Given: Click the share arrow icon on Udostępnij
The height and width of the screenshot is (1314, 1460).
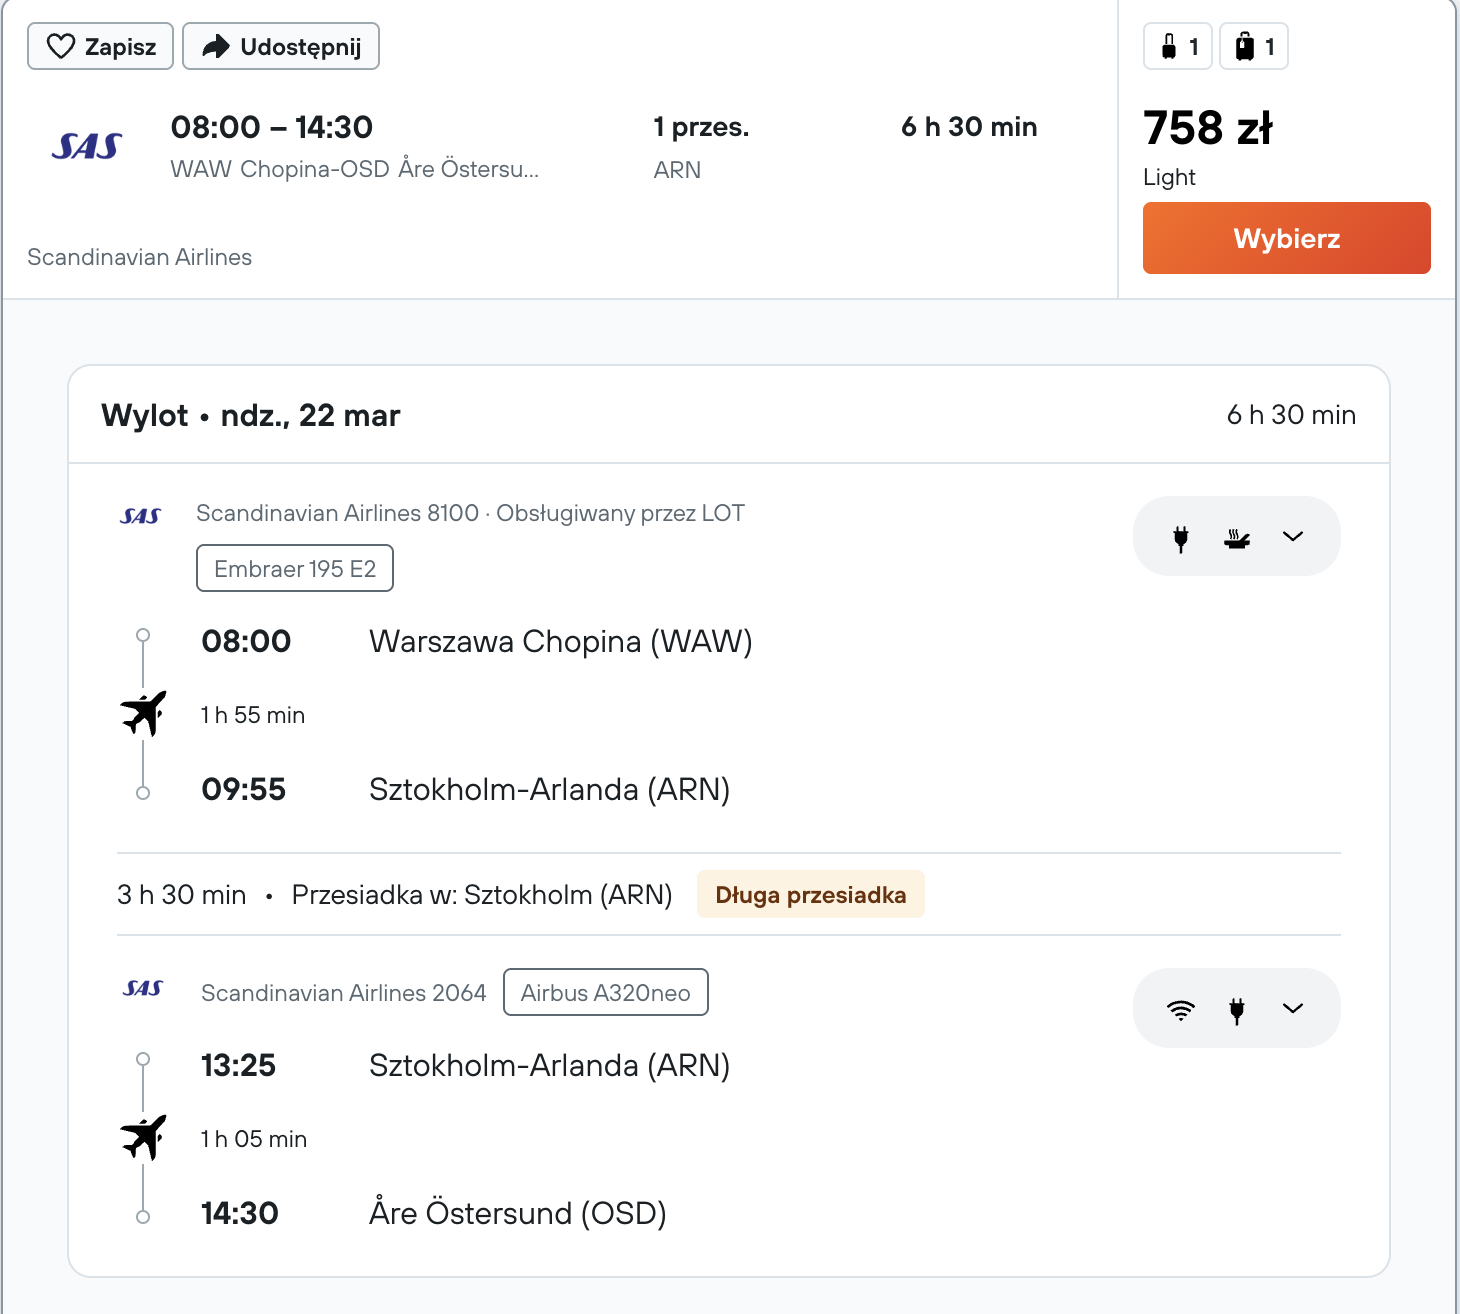Looking at the screenshot, I should [216, 47].
